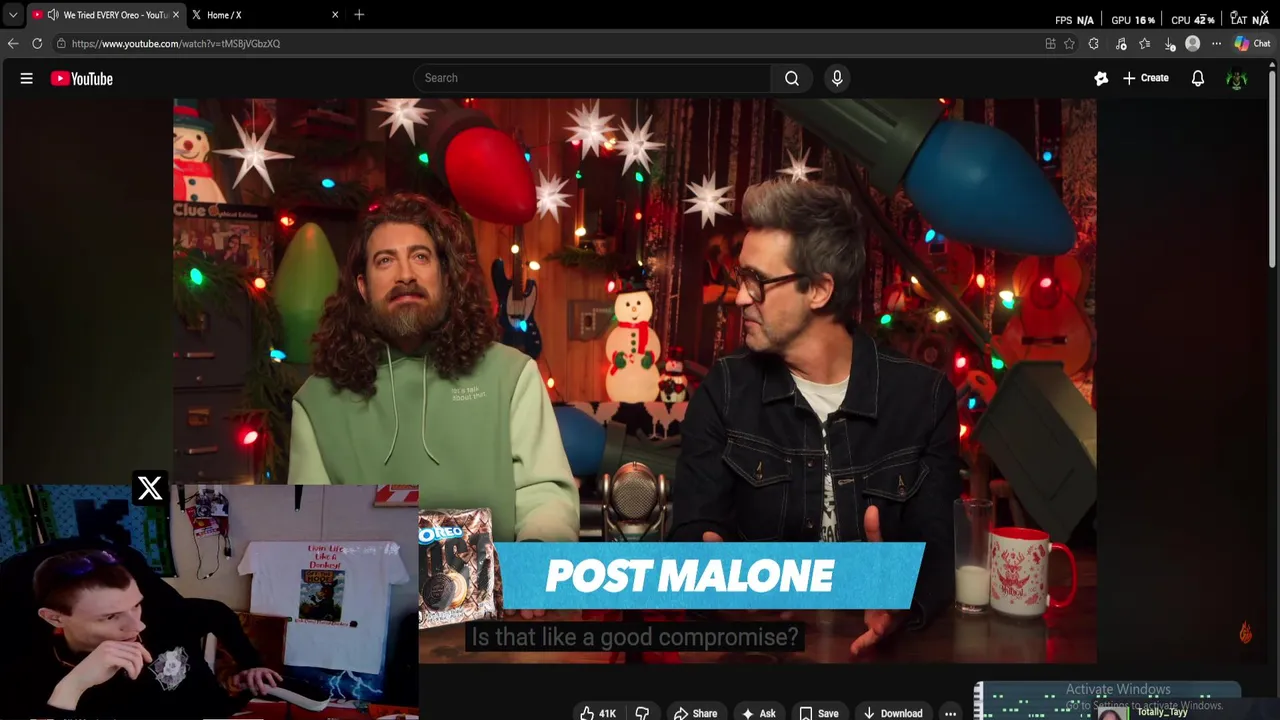Close the We Tried EVERY Oreo tab

(176, 15)
